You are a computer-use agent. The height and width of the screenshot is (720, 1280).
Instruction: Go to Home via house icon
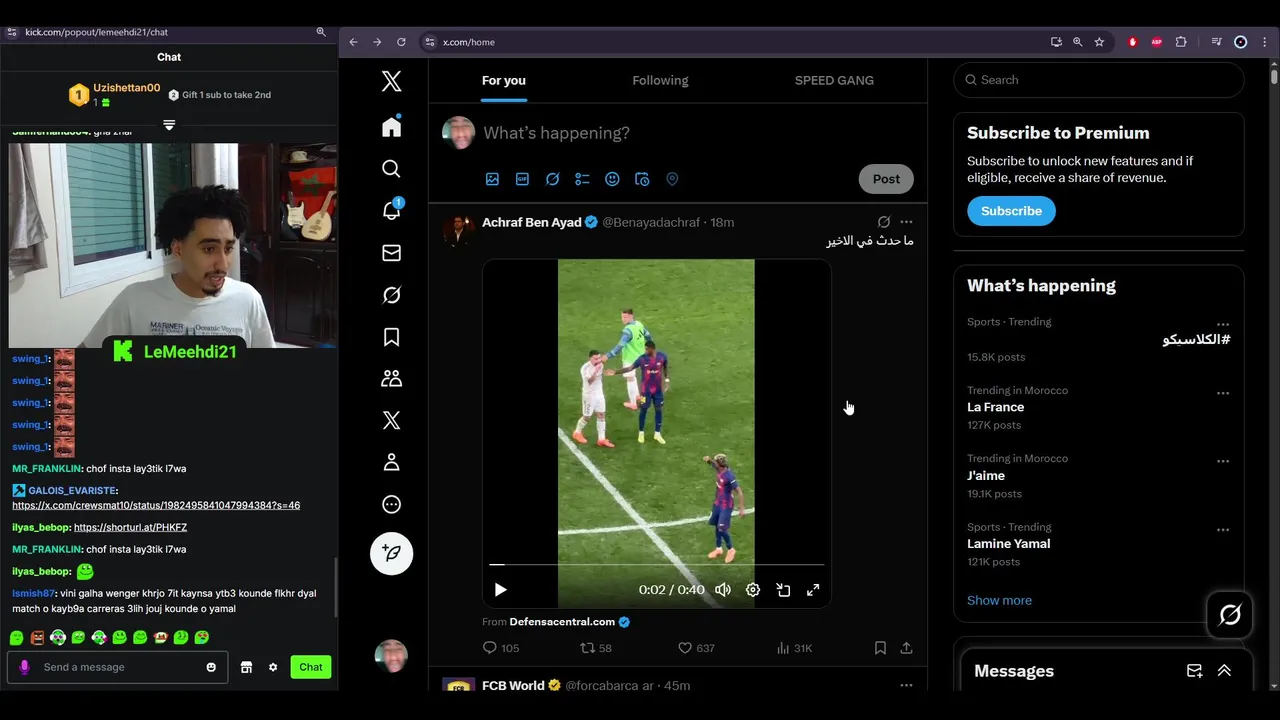(391, 126)
